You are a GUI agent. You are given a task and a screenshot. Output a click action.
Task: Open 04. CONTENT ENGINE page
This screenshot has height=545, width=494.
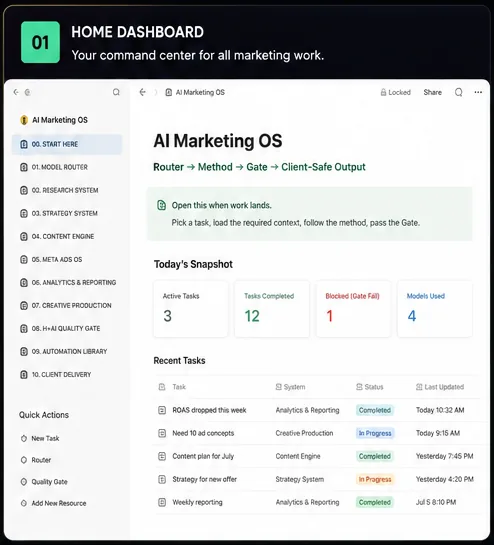coord(63,236)
